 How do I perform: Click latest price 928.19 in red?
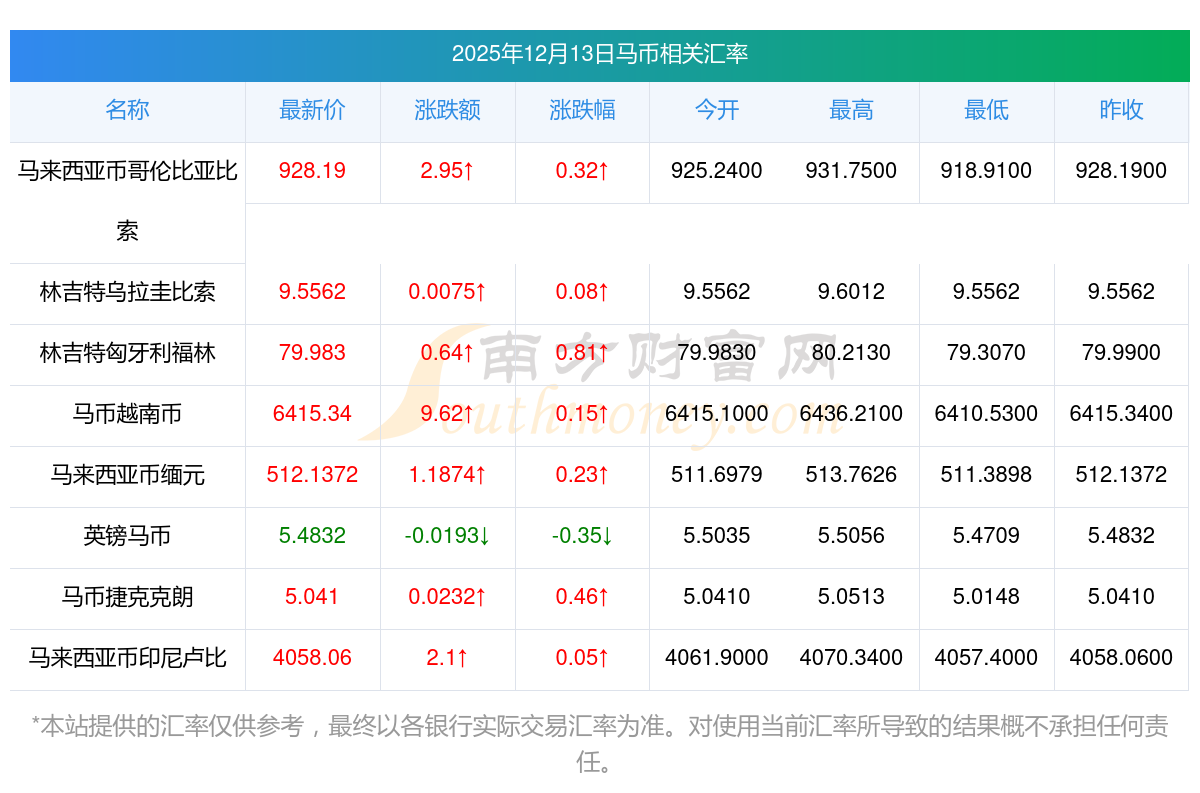[x=312, y=171]
